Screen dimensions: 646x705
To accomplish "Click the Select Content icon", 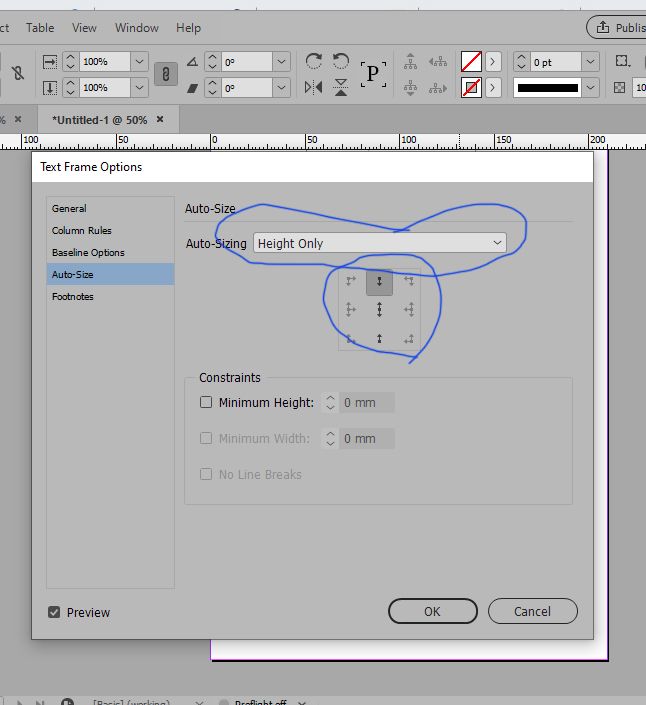I will coord(410,88).
